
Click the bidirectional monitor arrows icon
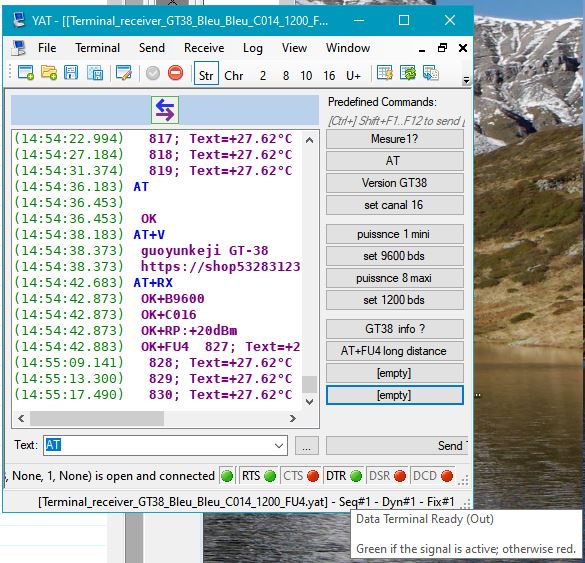[x=165, y=110]
